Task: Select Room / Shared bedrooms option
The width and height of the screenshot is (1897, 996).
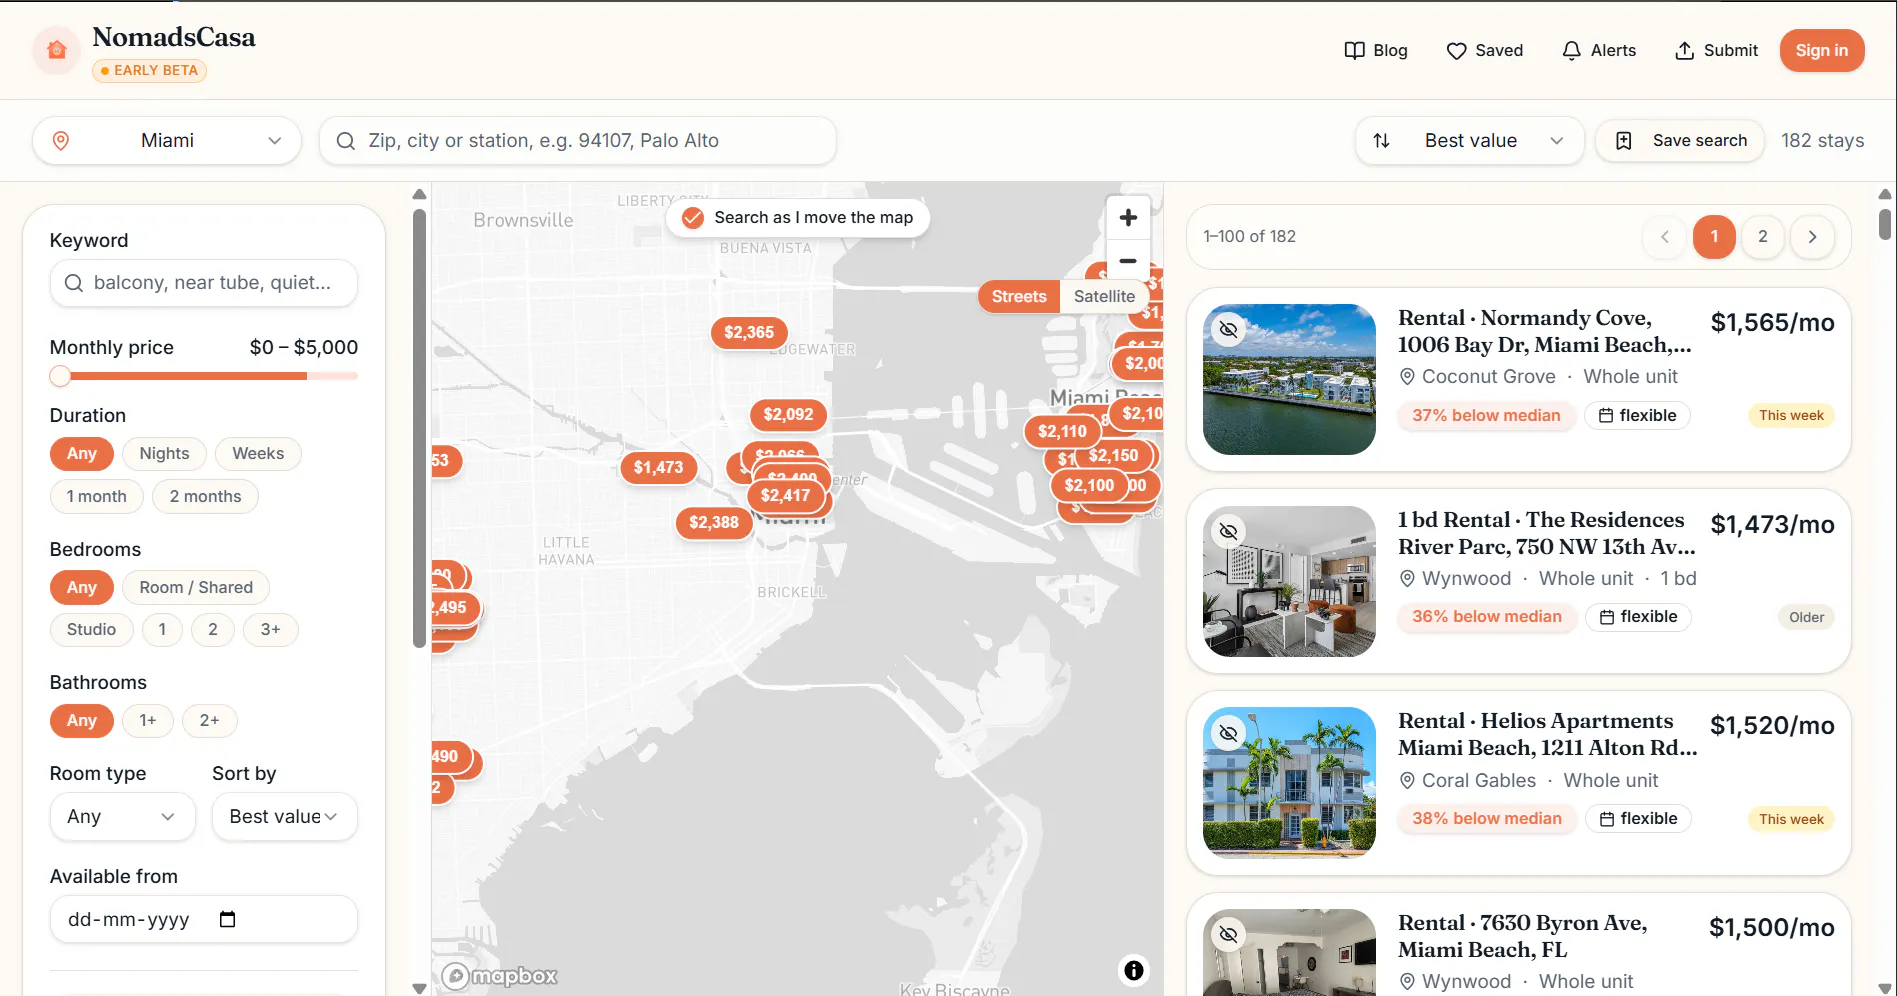Action: click(x=196, y=588)
